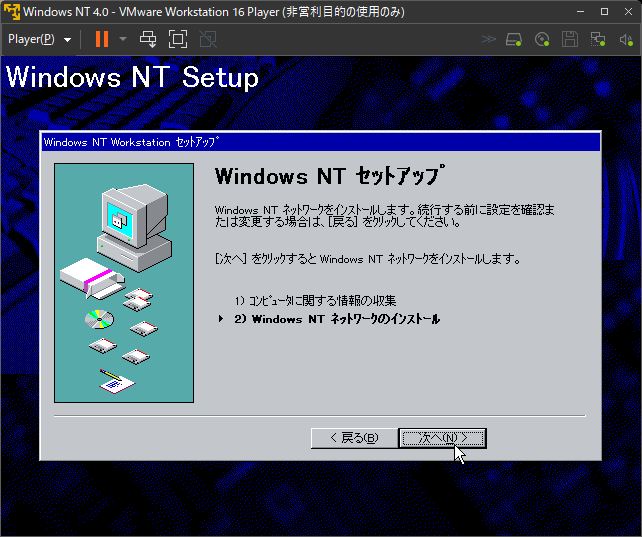Open the power options dropdown arrow beside pause
Image resolution: width=642 pixels, height=537 pixels.
click(123, 39)
